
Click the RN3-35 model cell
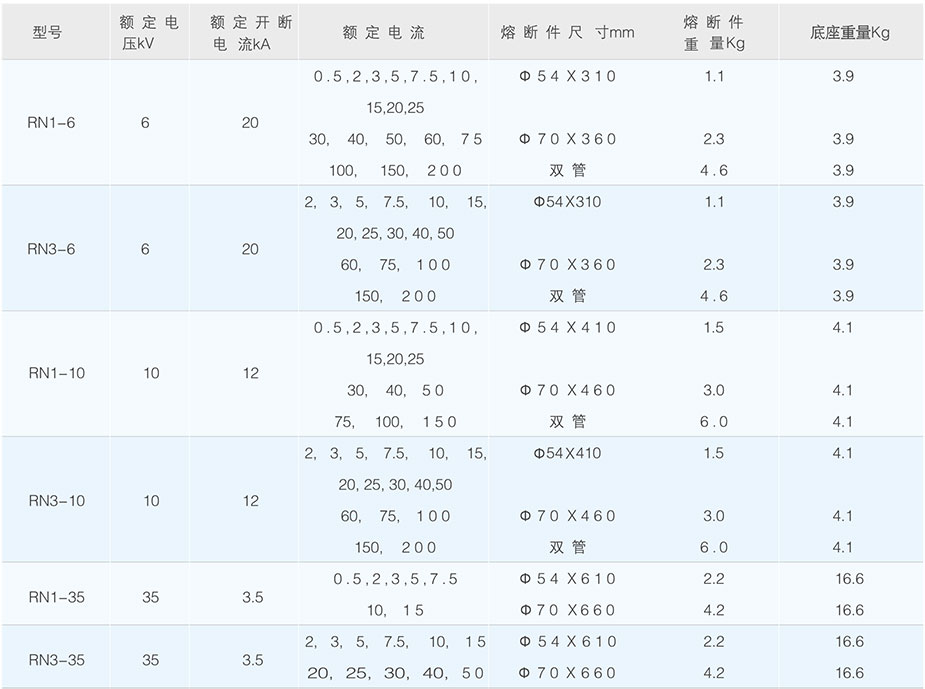tap(56, 660)
